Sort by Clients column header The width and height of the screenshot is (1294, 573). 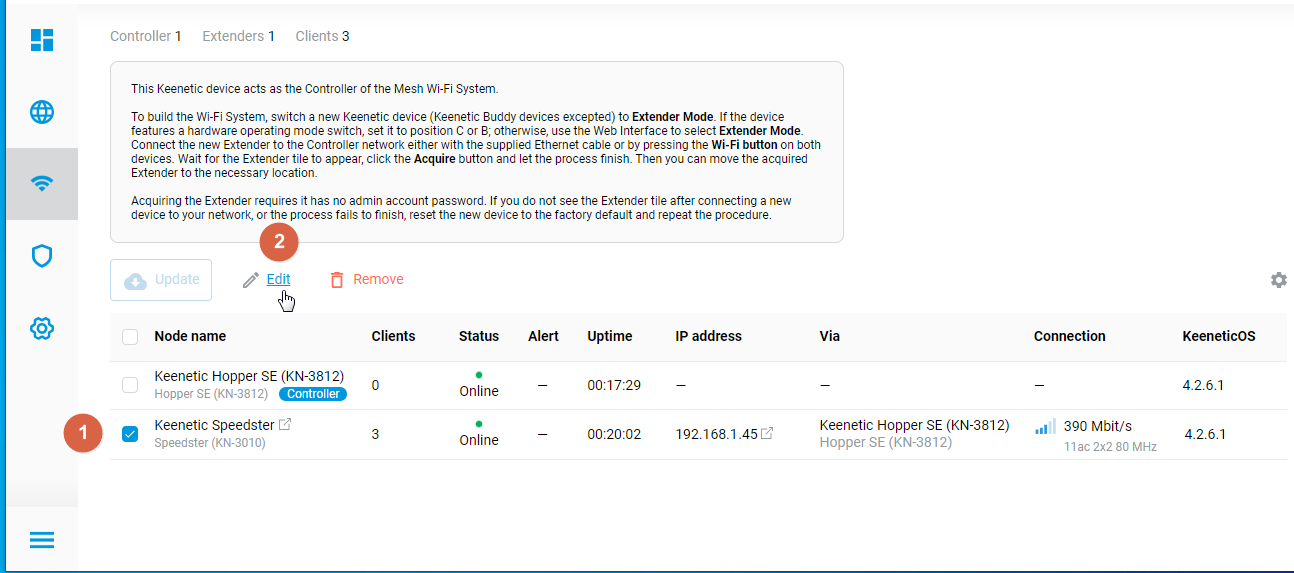393,336
